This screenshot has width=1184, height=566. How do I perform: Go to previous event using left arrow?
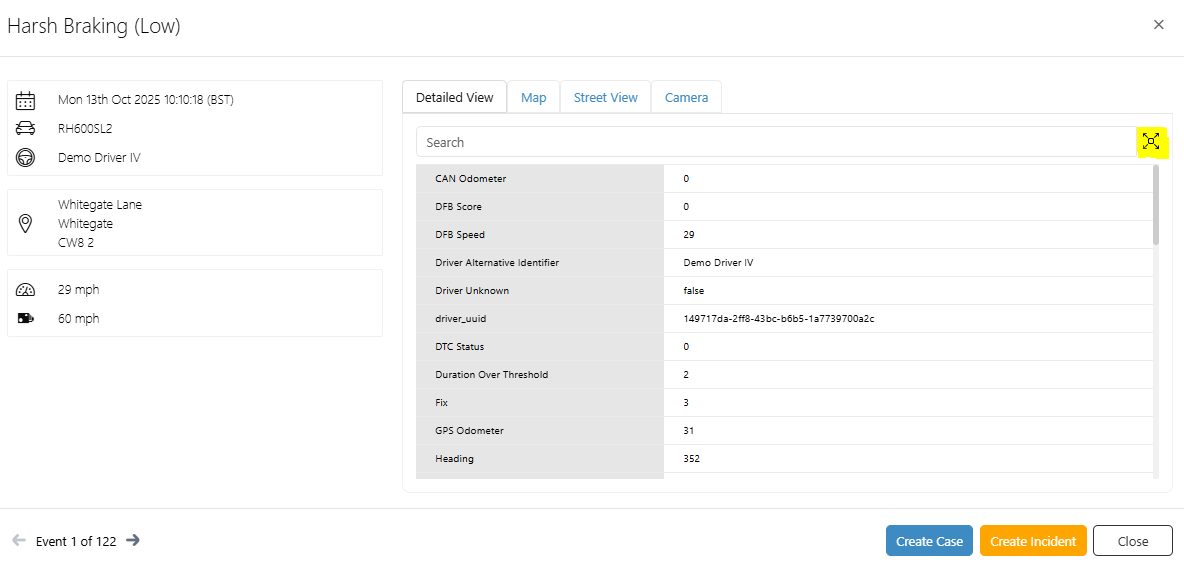click(19, 541)
